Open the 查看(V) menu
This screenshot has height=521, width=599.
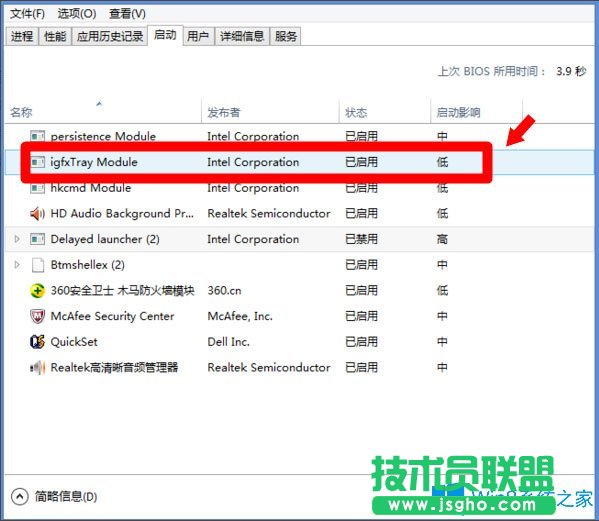(127, 14)
